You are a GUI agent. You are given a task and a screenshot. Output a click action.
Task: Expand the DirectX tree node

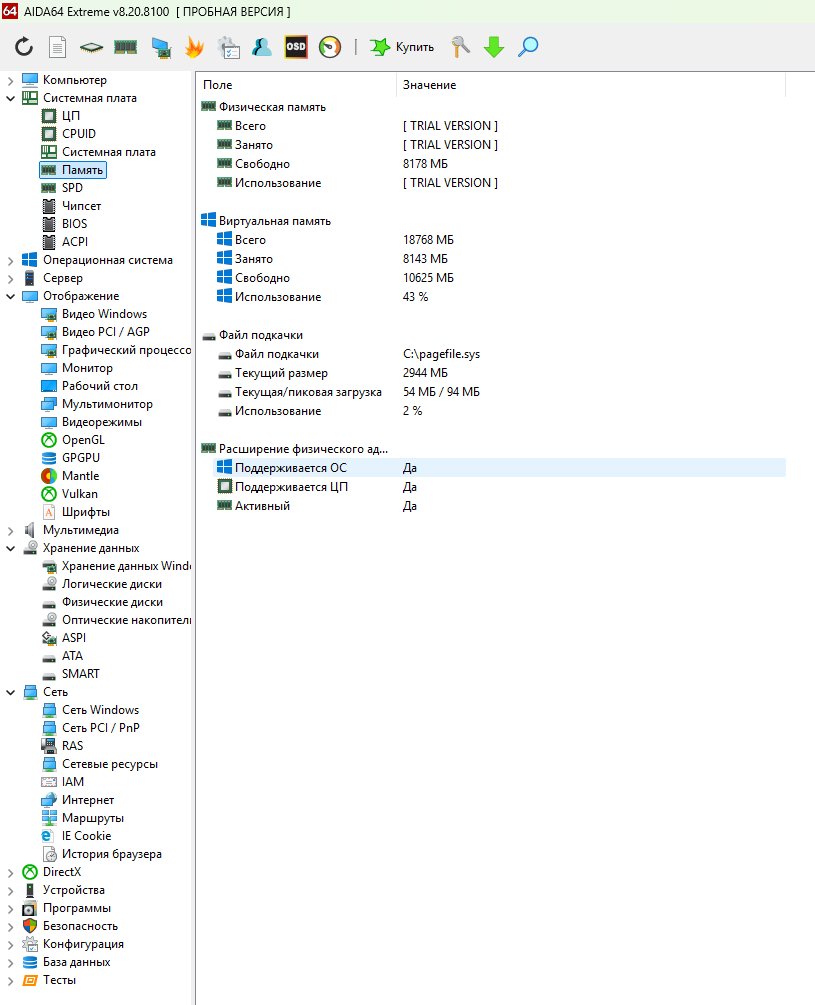(10, 873)
